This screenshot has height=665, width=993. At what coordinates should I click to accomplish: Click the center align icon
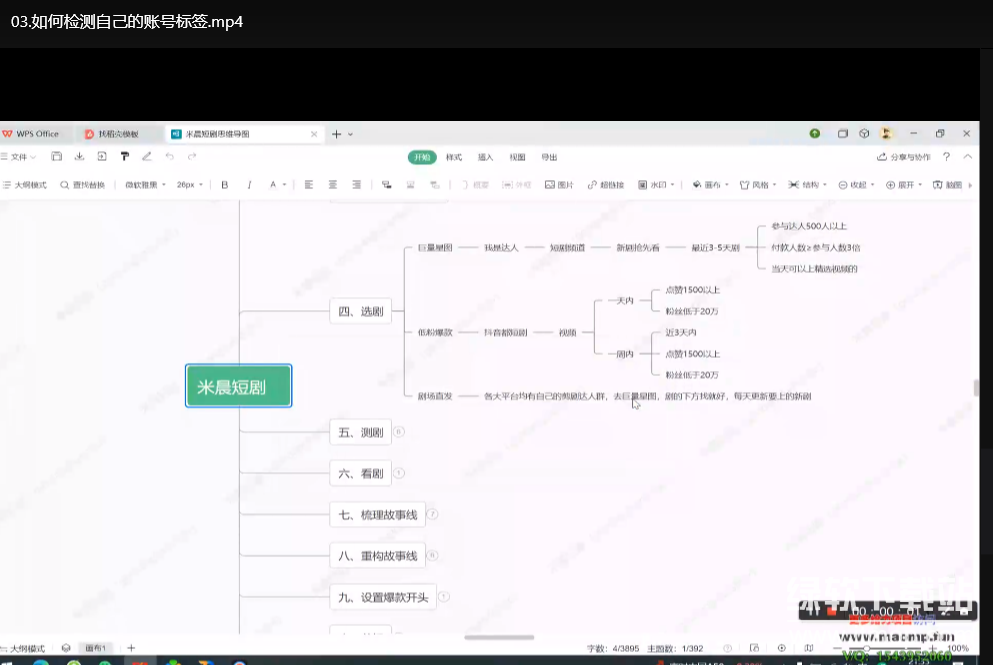point(332,185)
